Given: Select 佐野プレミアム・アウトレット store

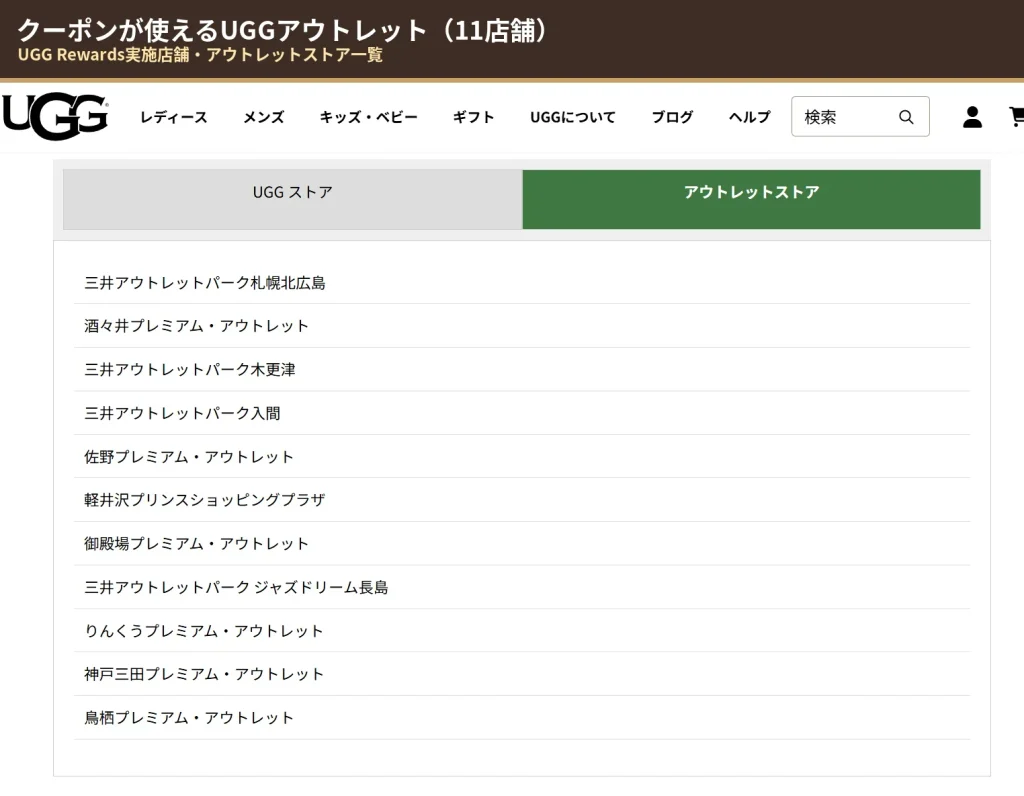Looking at the screenshot, I should [x=522, y=456].
